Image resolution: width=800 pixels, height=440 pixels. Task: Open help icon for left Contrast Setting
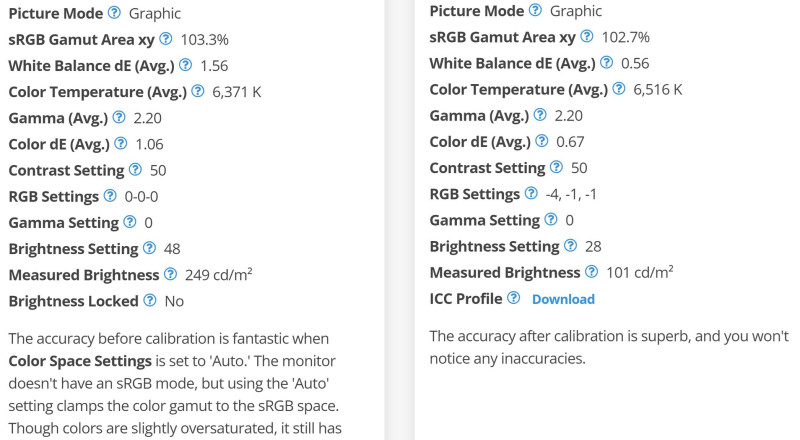pyautogui.click(x=135, y=169)
